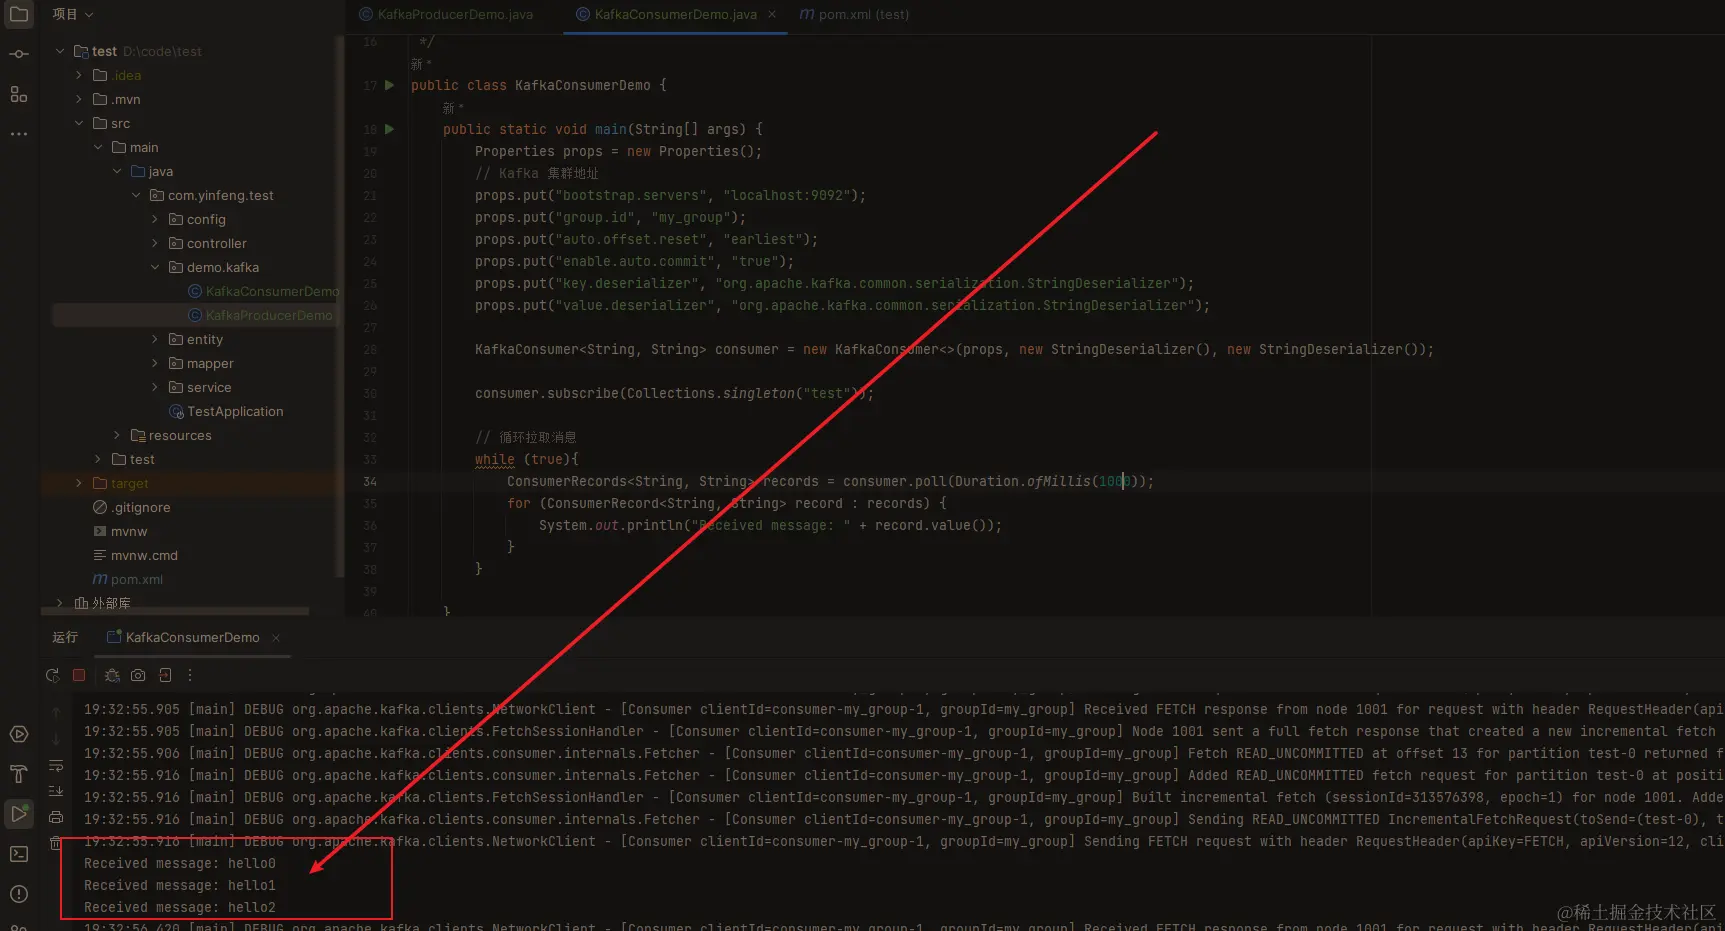Screen dimensions: 1725x931
Task: Click 'Received message: hello0' console line
Action: 180,863
